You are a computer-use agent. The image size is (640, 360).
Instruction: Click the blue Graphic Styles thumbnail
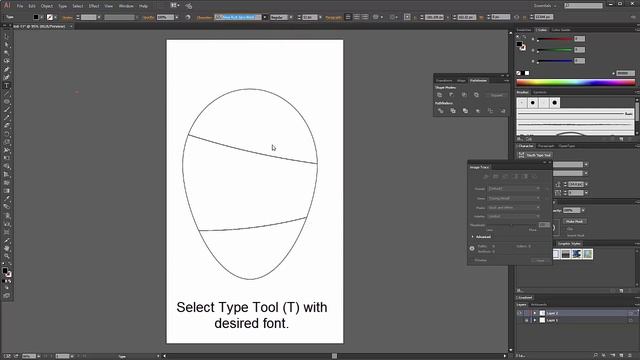pyautogui.click(x=576, y=254)
